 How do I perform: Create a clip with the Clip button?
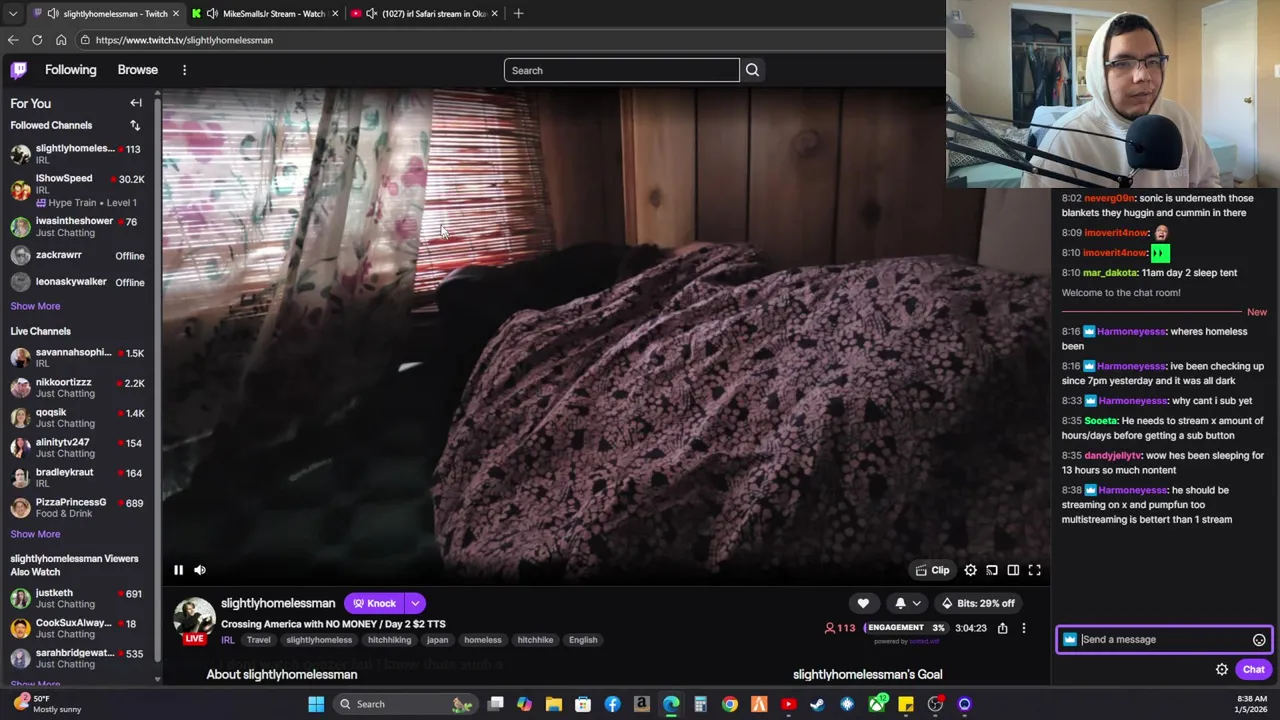[x=932, y=570]
